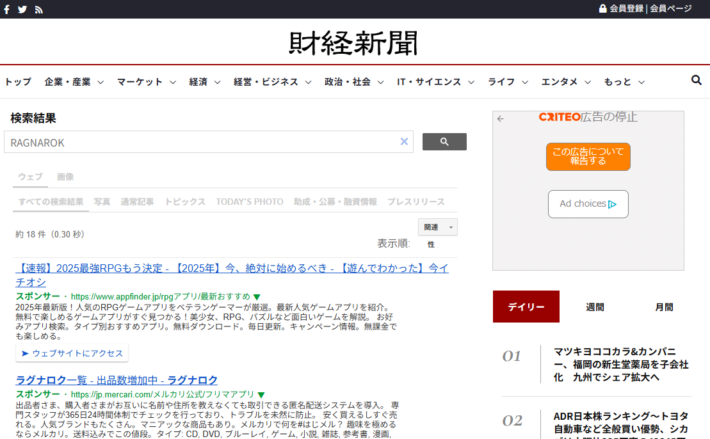Click the back arrow in Criteo ad
This screenshot has width=710, height=439.
tap(500, 119)
